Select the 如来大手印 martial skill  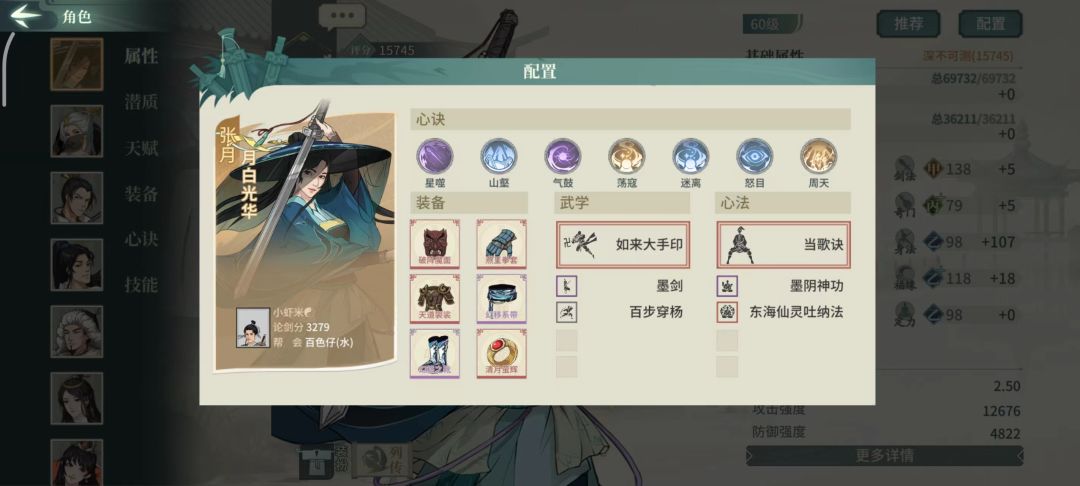pos(623,244)
